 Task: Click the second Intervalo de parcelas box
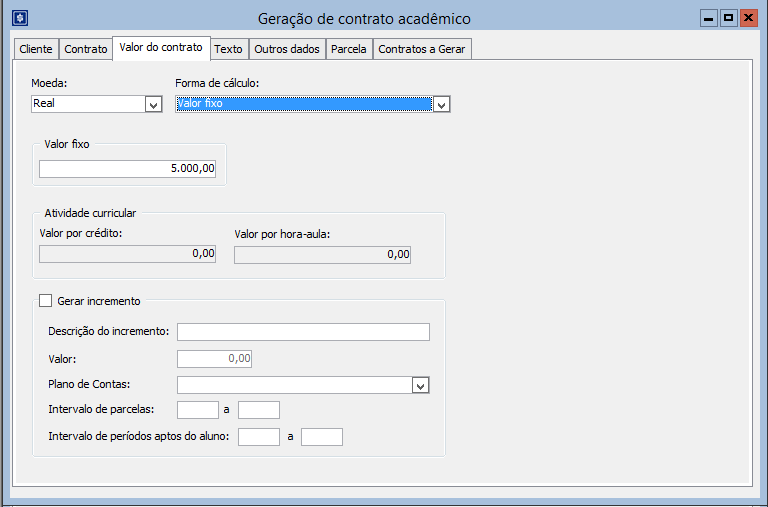[x=259, y=410]
